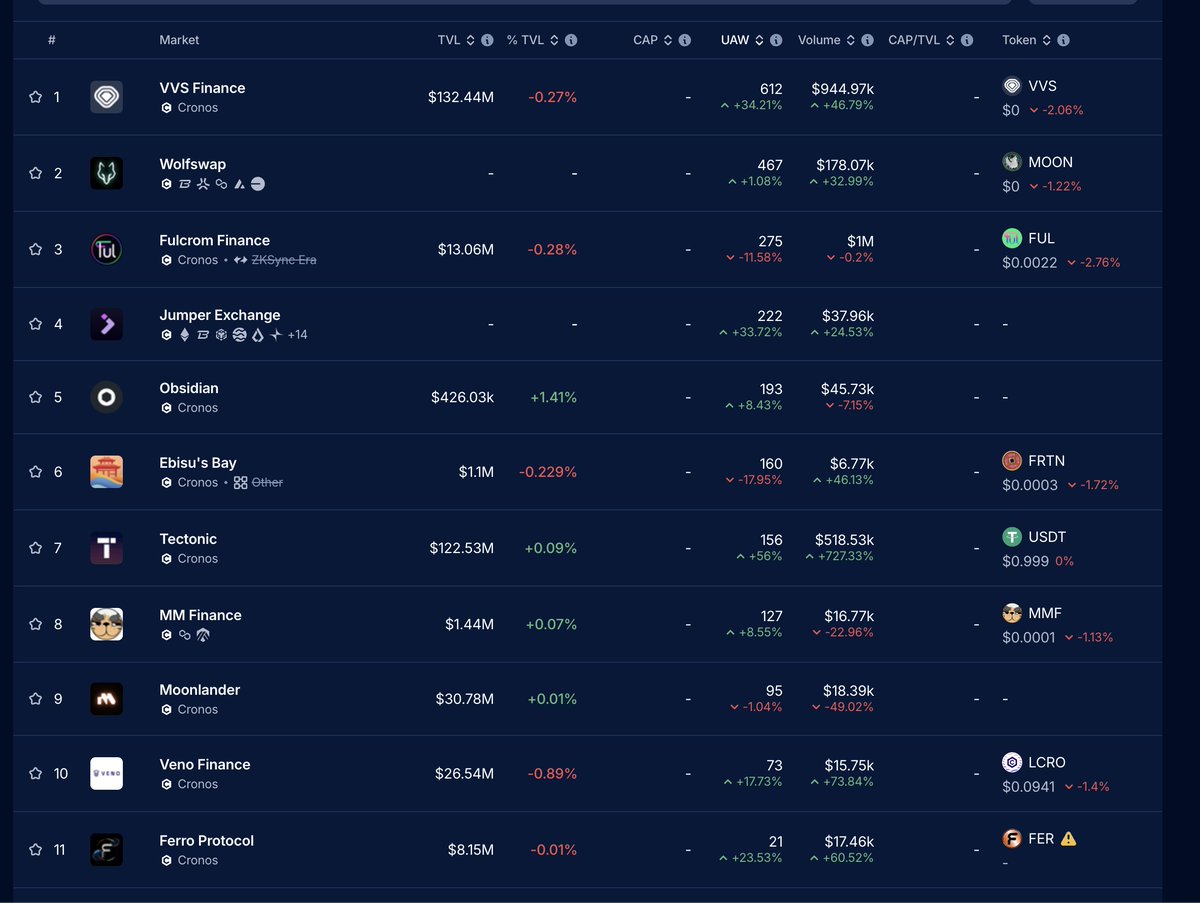Image resolution: width=1200 pixels, height=903 pixels.
Task: Toggle the star next to Ebisu's Bay
Action: 36,472
